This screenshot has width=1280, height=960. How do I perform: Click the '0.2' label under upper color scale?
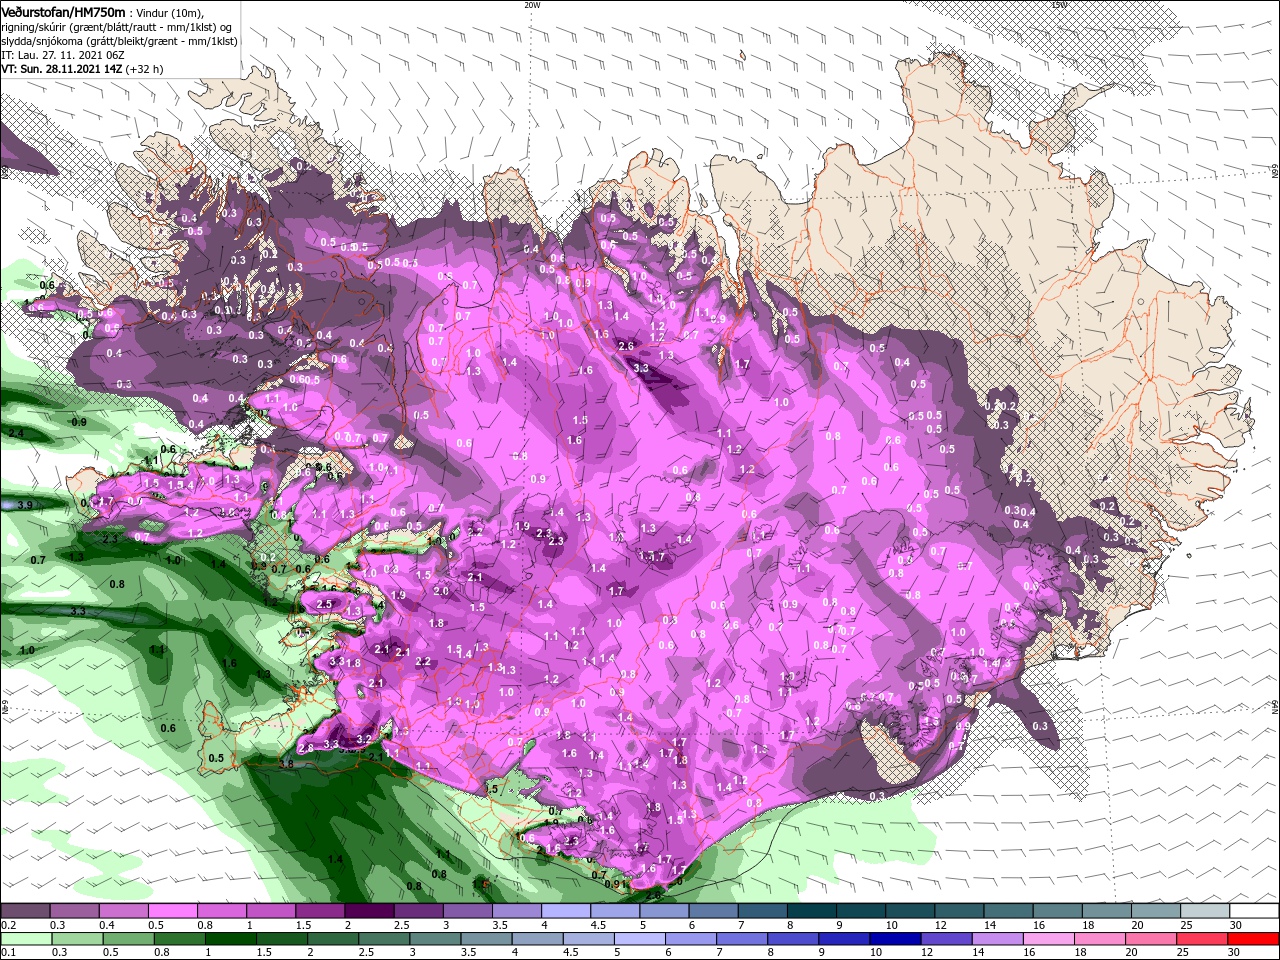point(8,925)
